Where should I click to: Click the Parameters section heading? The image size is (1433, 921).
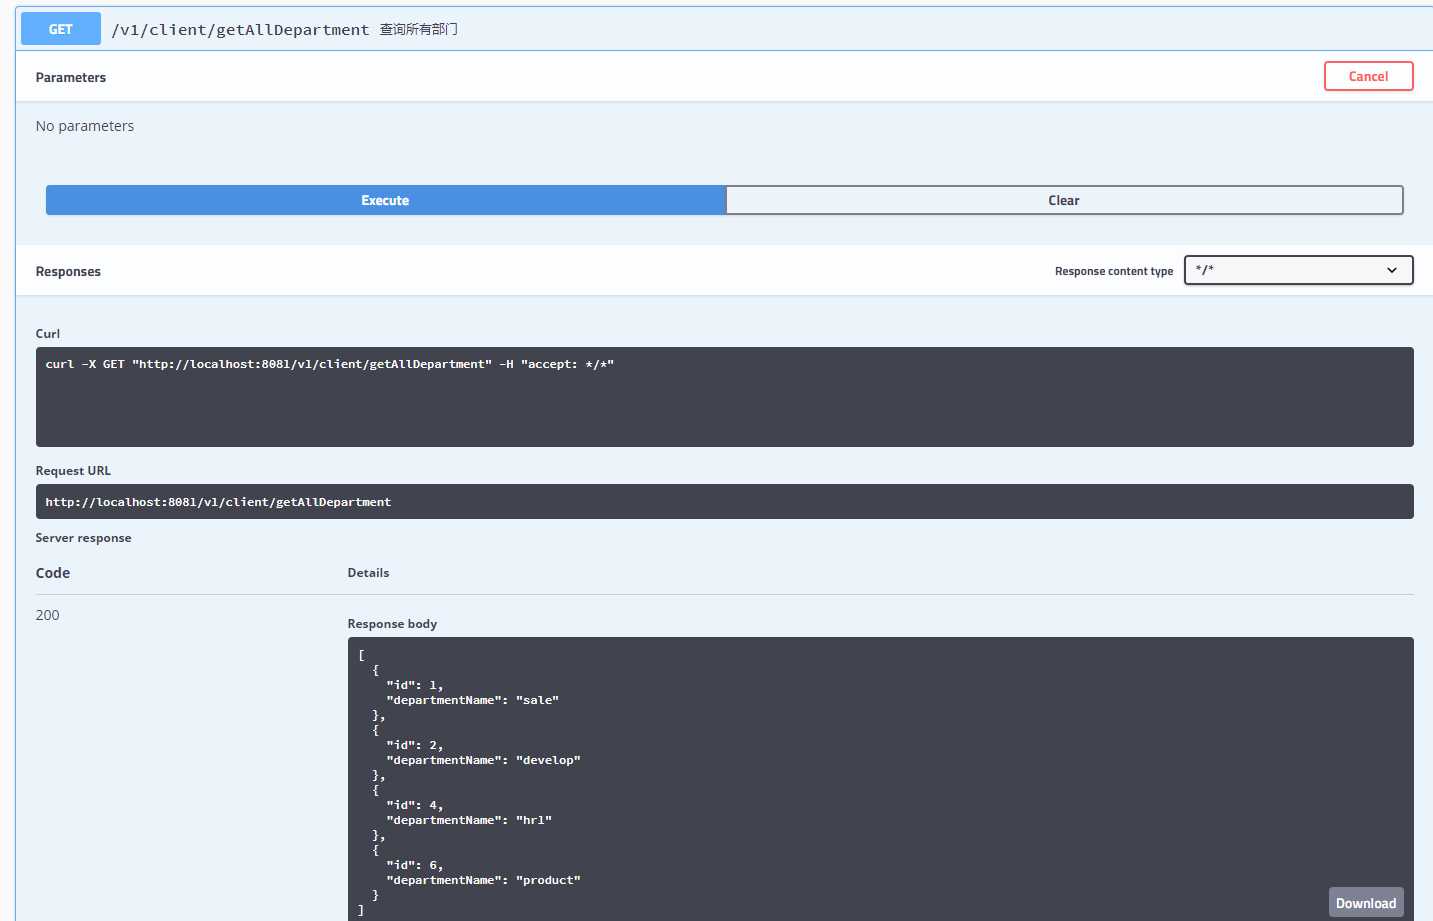pos(71,77)
